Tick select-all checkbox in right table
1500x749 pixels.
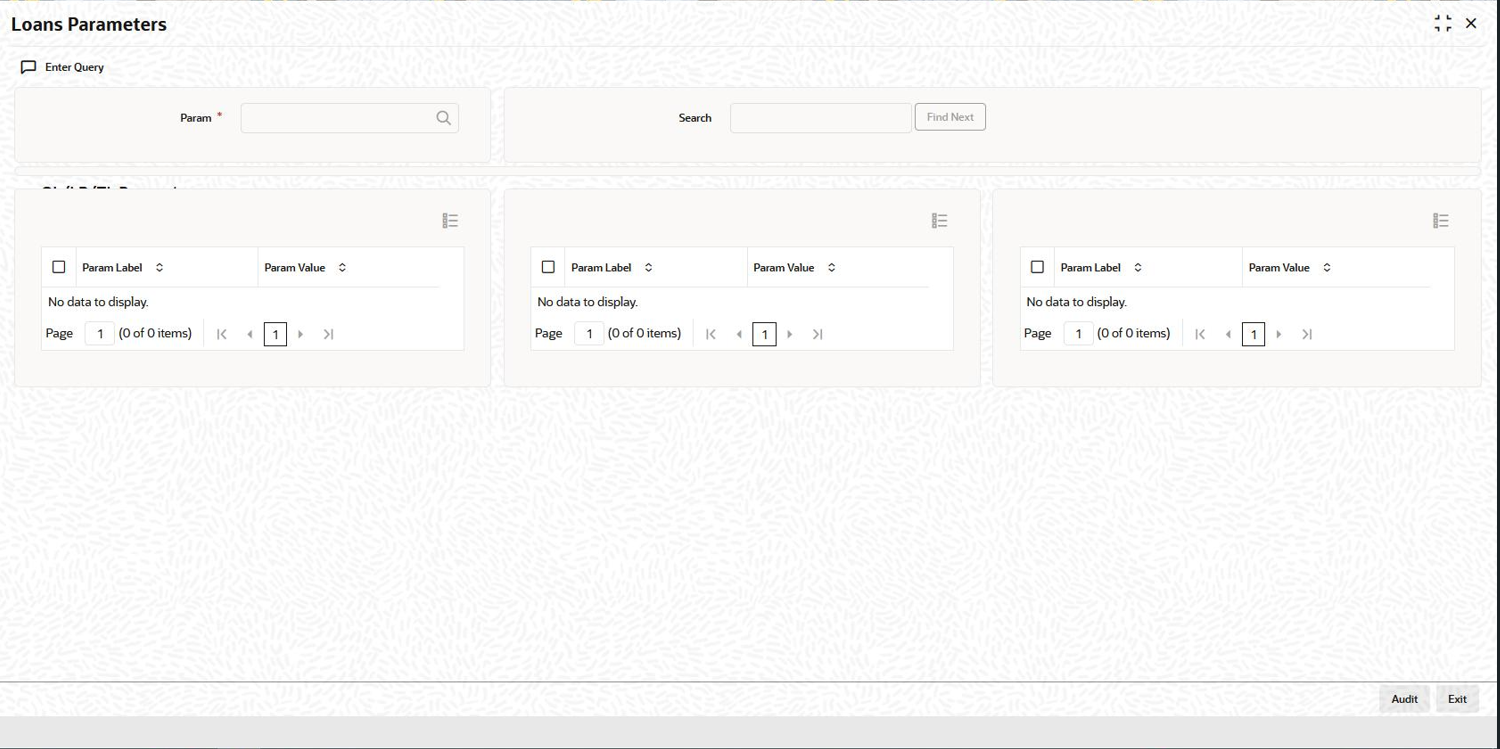tap(1037, 267)
